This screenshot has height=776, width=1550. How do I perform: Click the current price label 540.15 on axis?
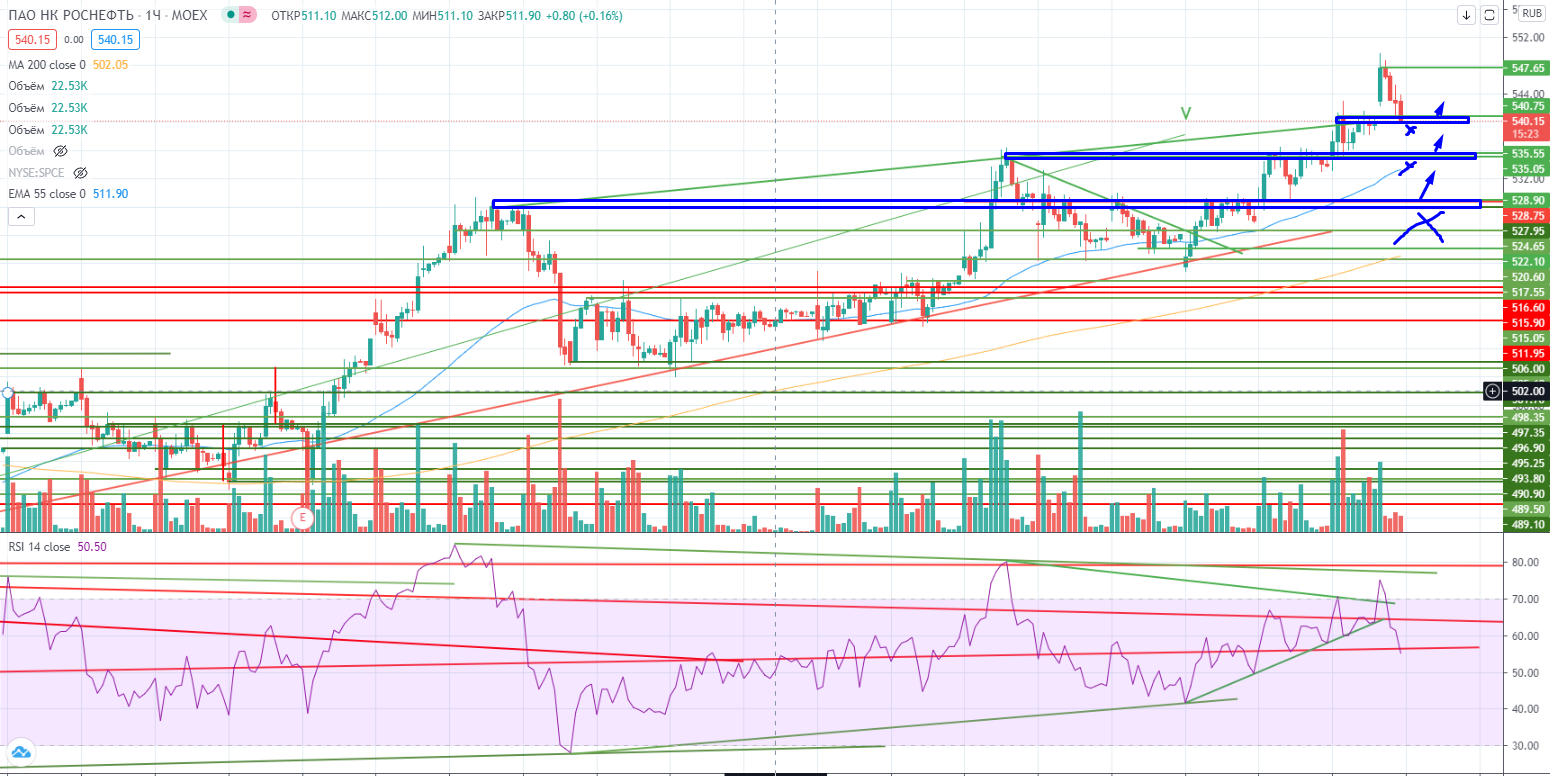pos(1526,121)
